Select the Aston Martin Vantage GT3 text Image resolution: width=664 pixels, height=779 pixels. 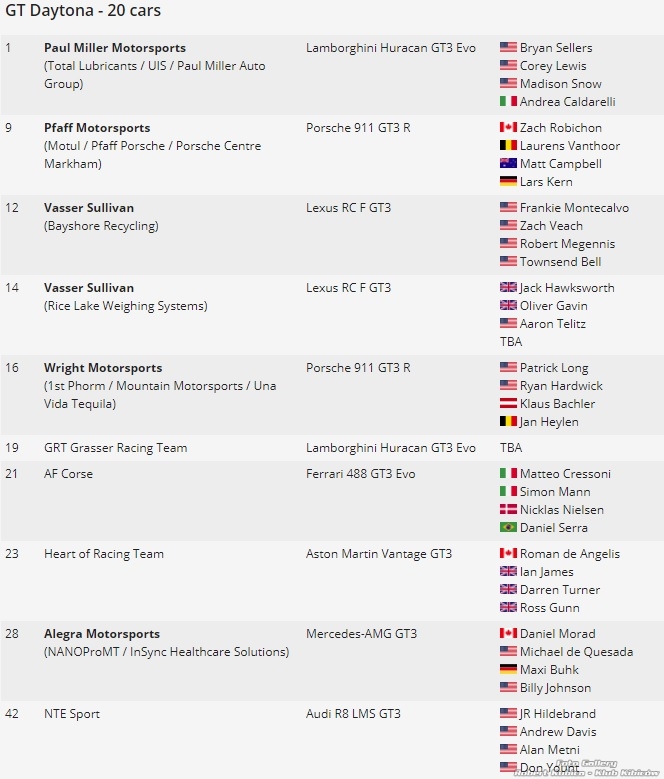click(x=378, y=554)
